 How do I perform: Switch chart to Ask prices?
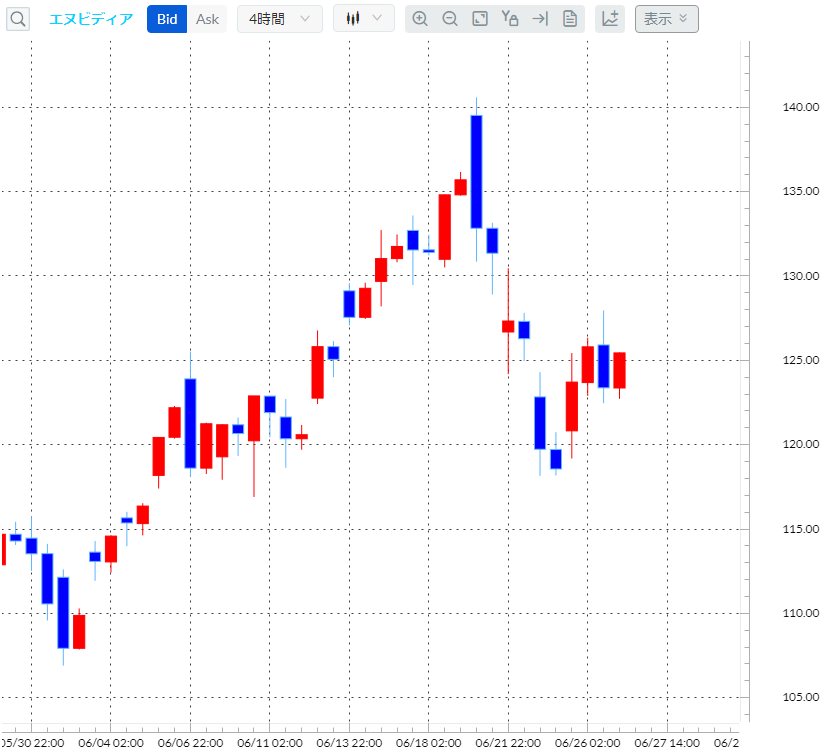[x=207, y=20]
